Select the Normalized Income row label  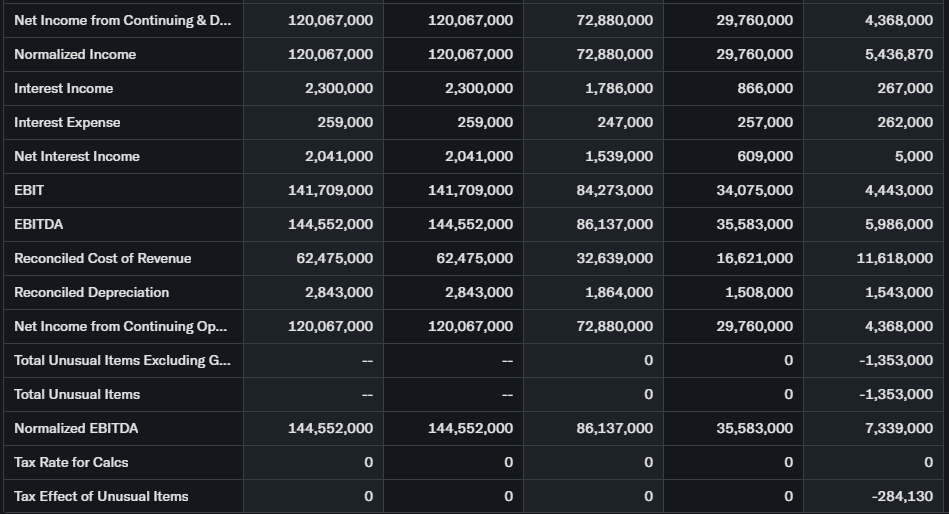click(75, 54)
